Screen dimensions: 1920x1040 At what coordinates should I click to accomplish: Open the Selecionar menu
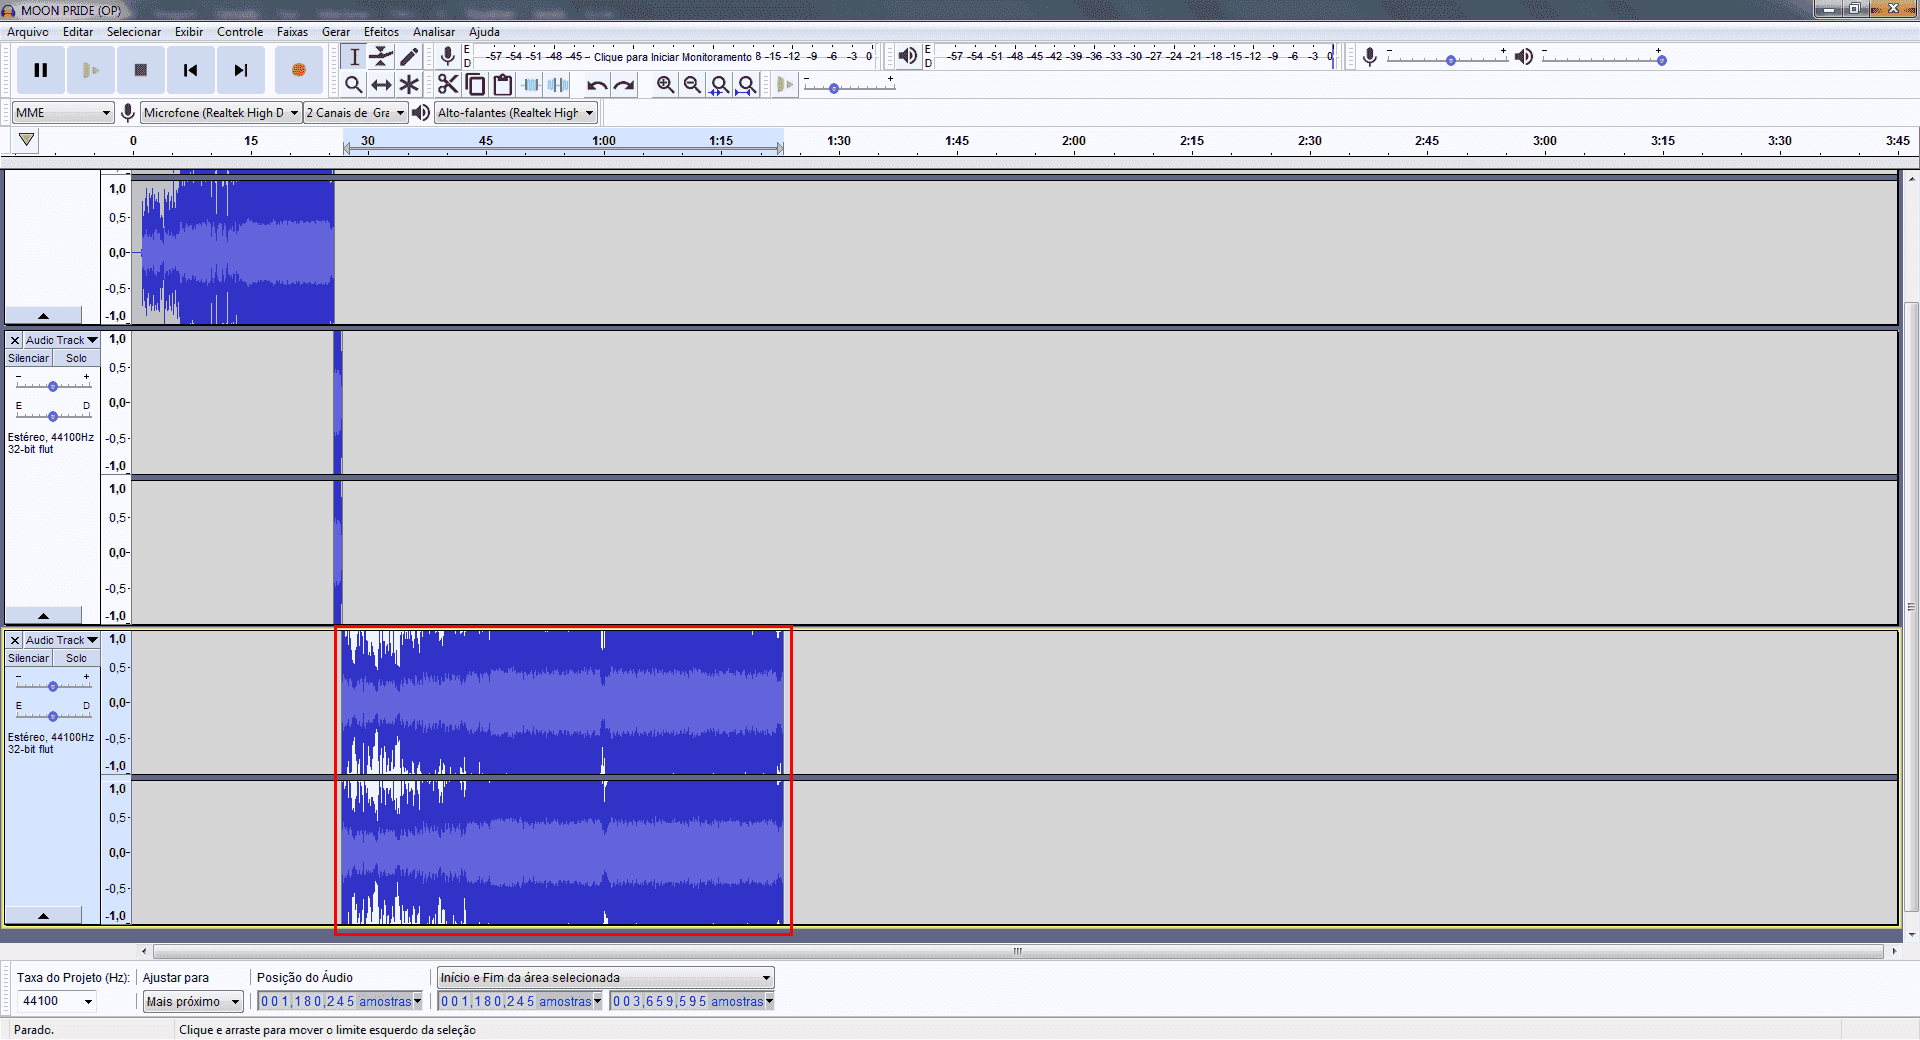(134, 32)
